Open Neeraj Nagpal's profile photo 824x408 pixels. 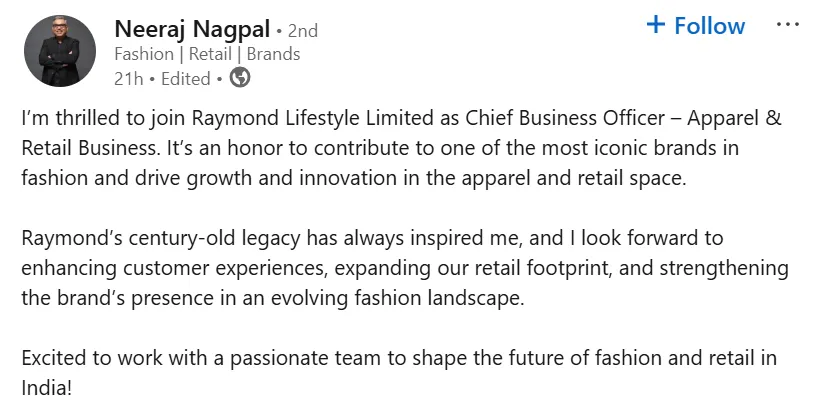click(x=60, y=51)
